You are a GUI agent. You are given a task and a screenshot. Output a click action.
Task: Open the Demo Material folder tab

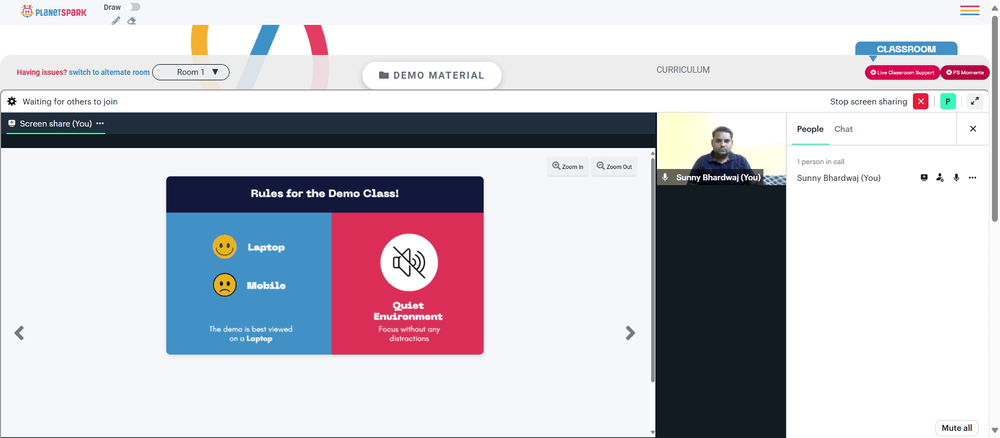click(432, 75)
